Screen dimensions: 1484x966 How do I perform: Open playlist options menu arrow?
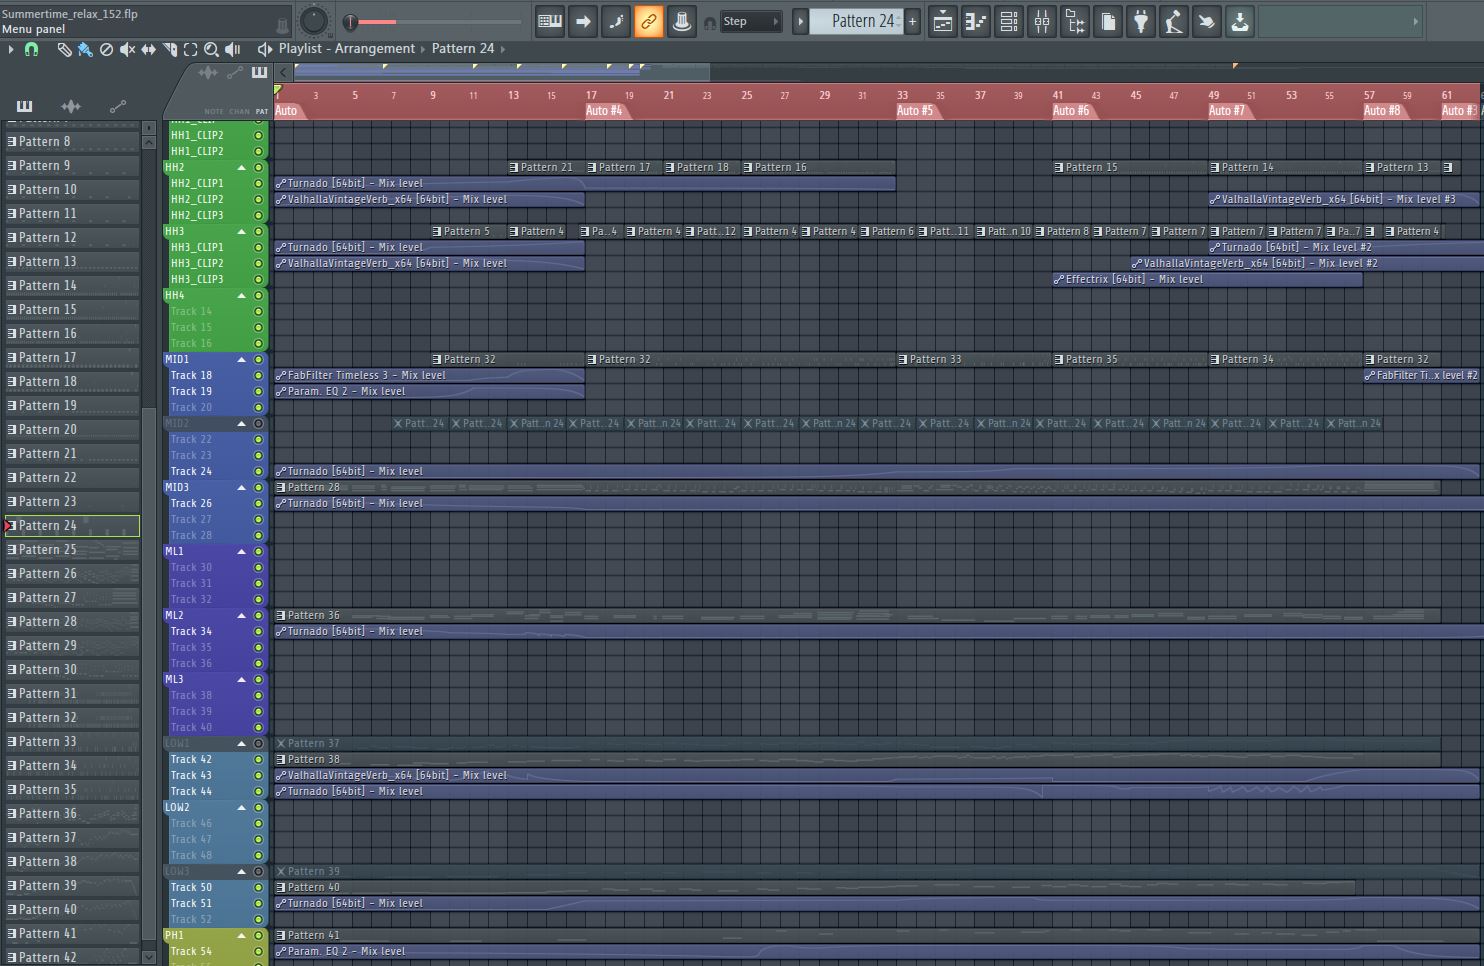click(x=10, y=49)
